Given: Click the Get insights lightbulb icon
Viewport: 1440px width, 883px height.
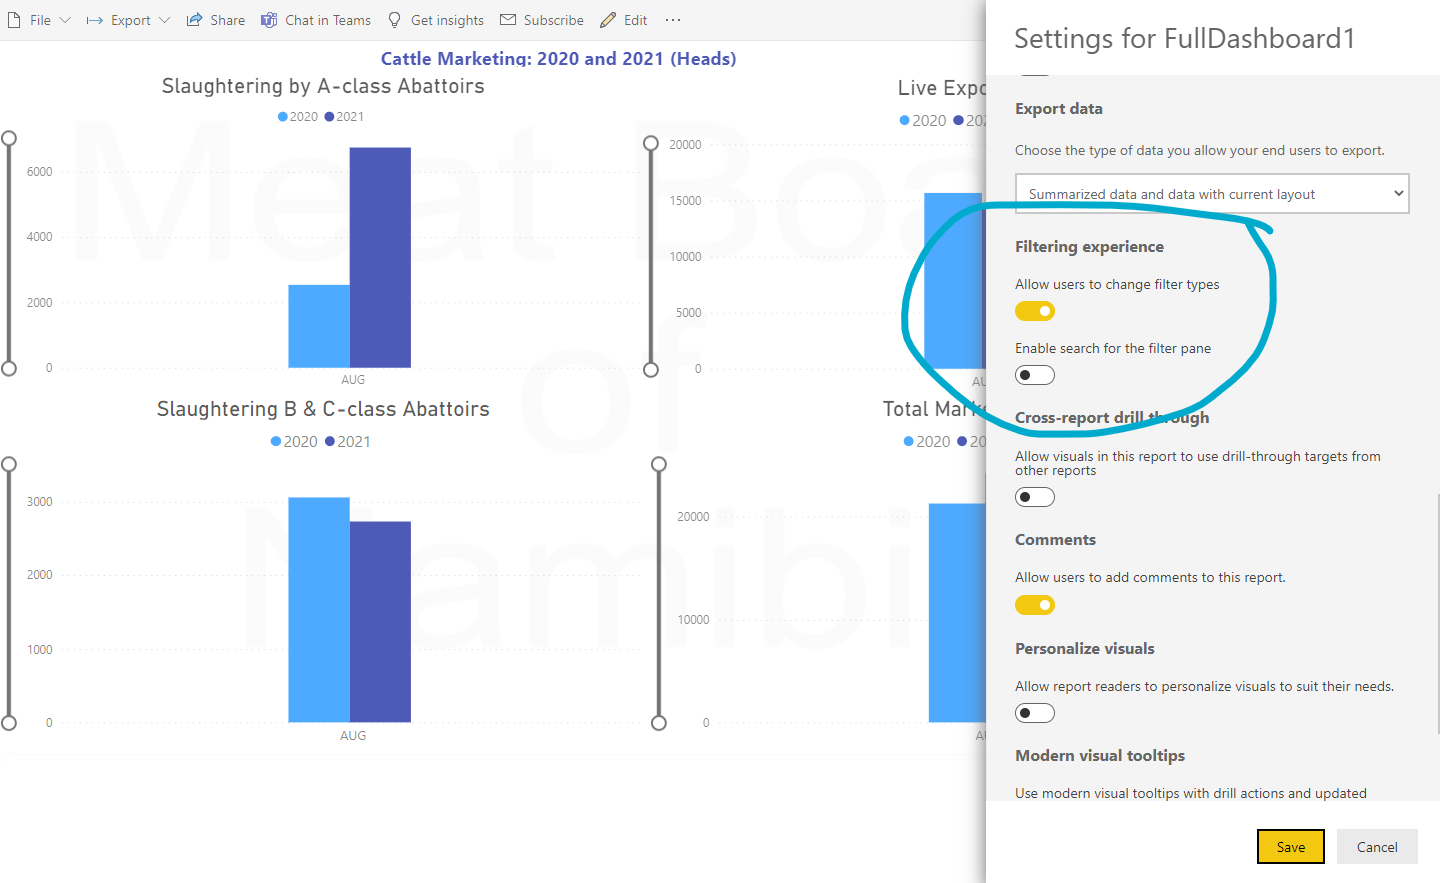Looking at the screenshot, I should click(x=395, y=20).
